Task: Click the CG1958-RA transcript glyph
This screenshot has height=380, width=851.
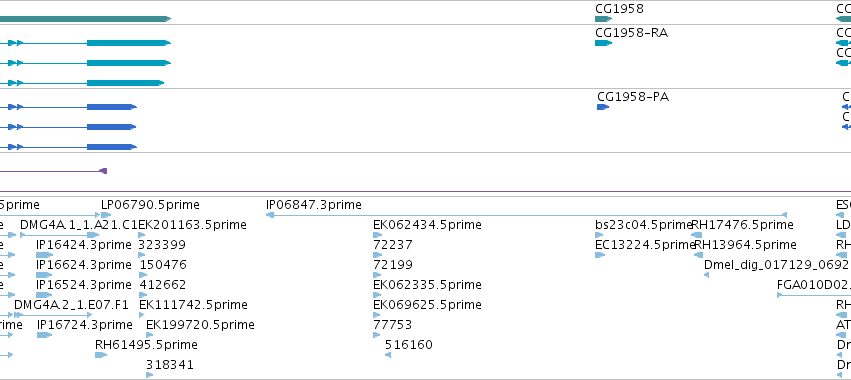Action: 604,43
